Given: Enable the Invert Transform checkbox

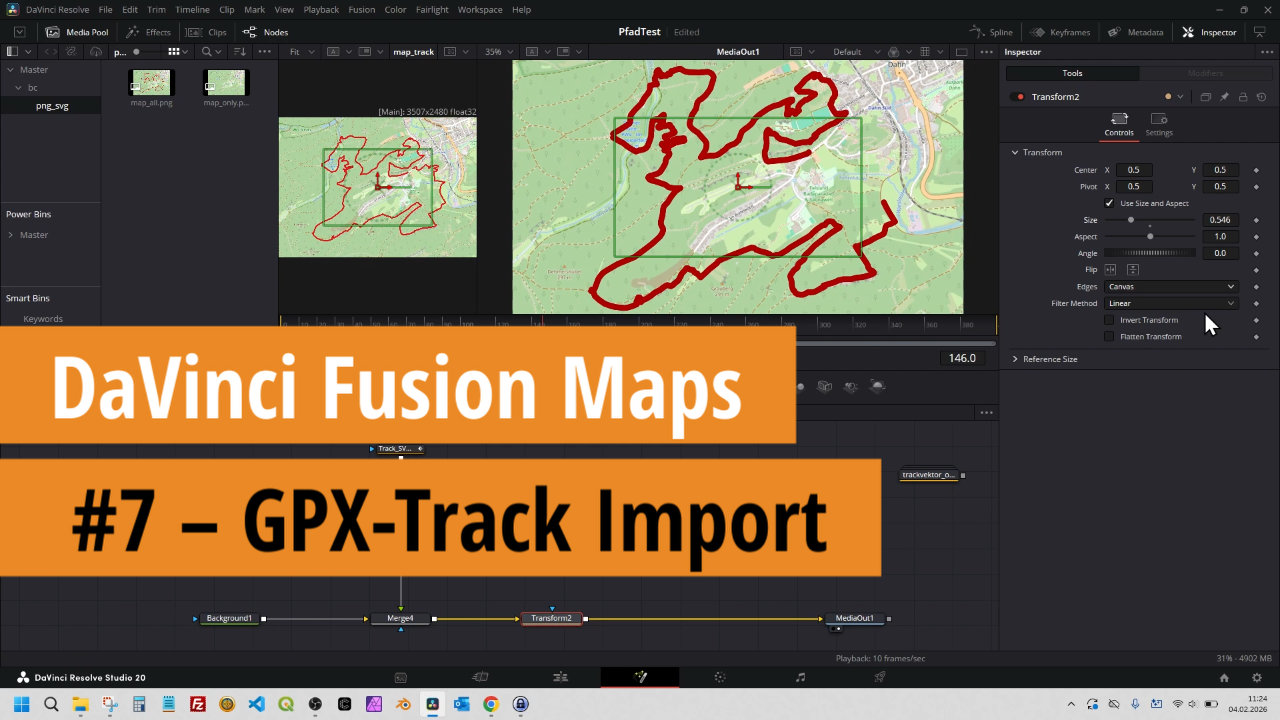Looking at the screenshot, I should click(1109, 320).
